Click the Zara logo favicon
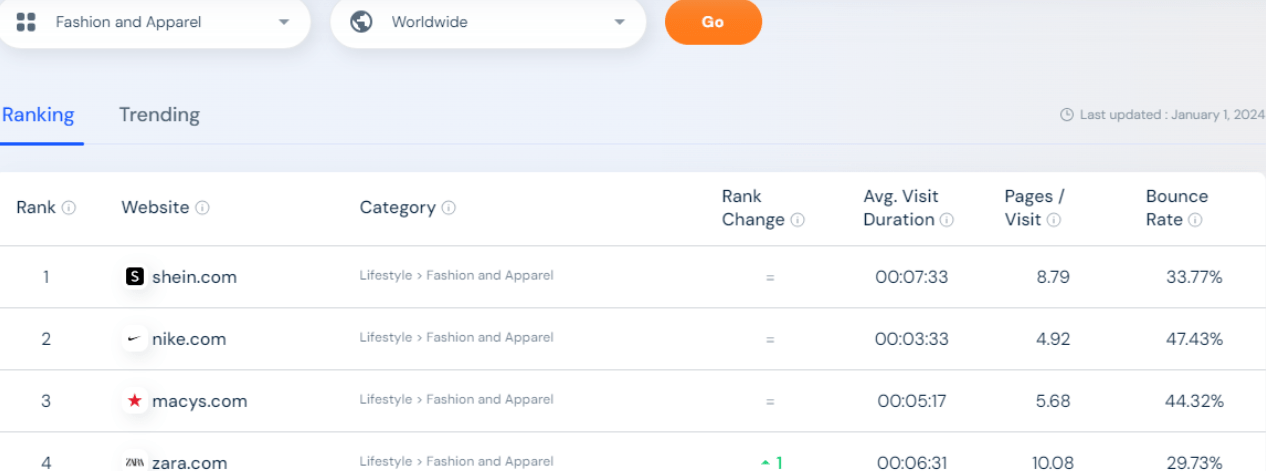Viewport: 1266px width, 471px height. [135, 462]
